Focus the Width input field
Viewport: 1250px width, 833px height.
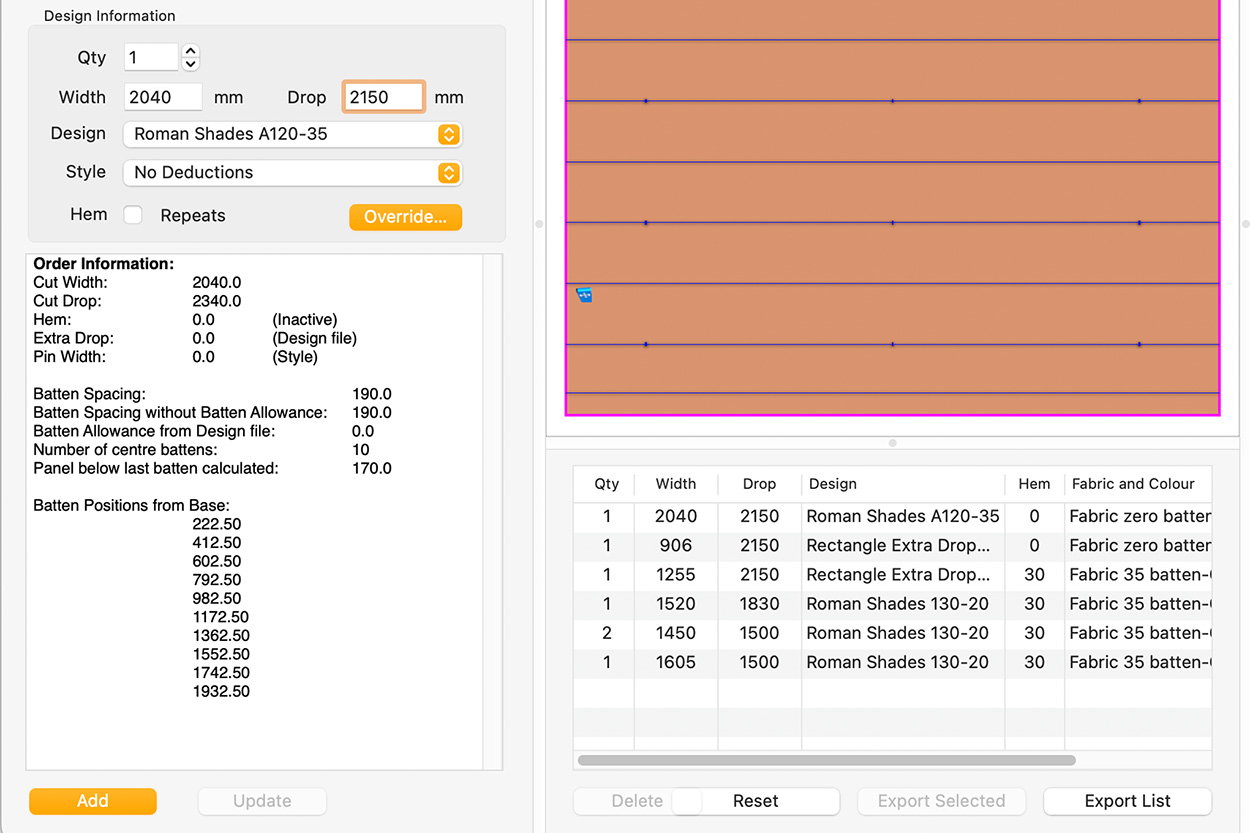[x=164, y=97]
